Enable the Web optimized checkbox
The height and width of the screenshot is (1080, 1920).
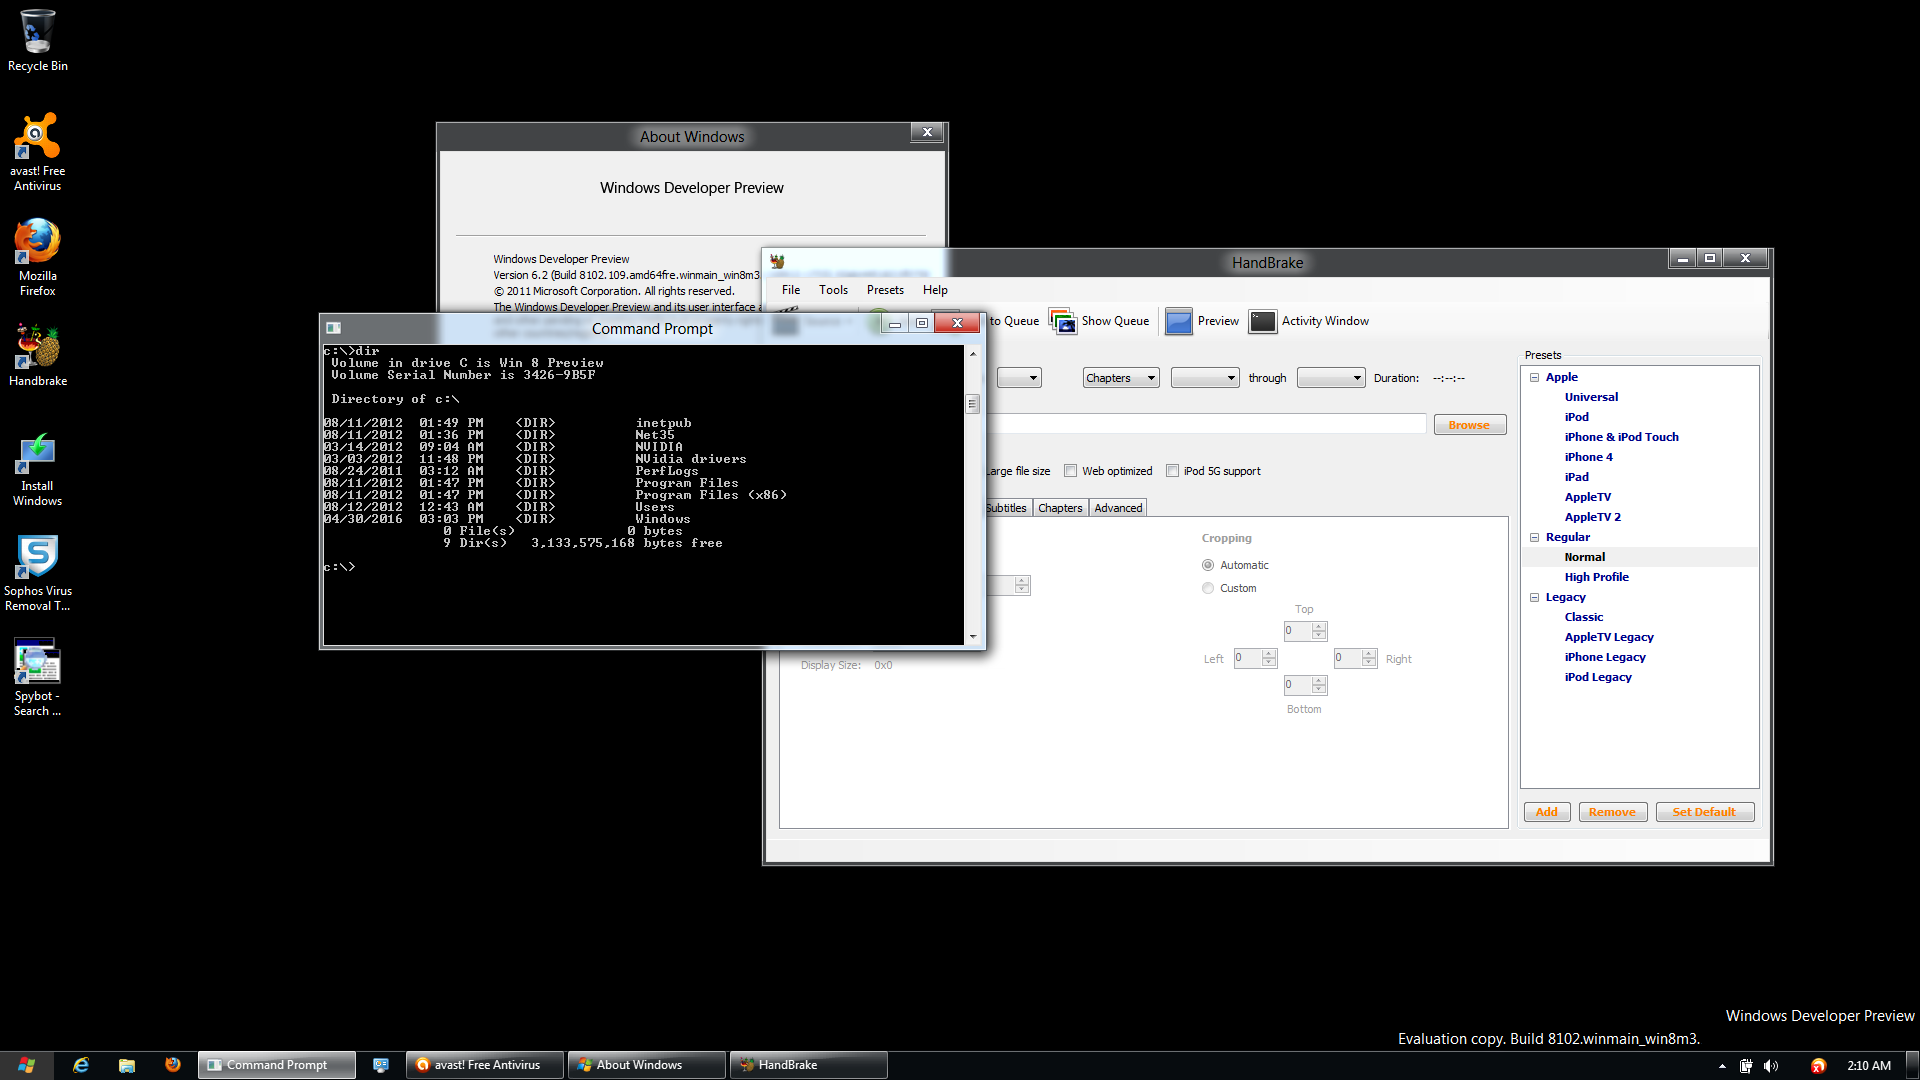click(1071, 471)
